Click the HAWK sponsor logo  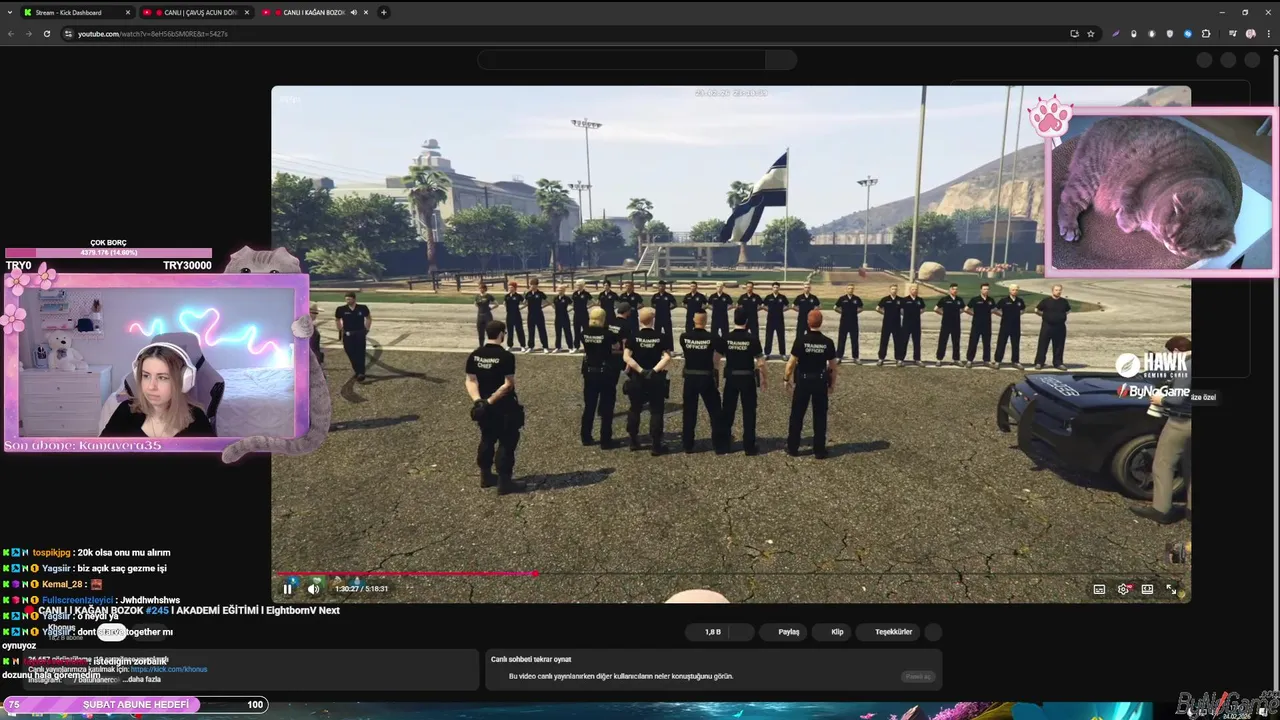pos(1152,364)
